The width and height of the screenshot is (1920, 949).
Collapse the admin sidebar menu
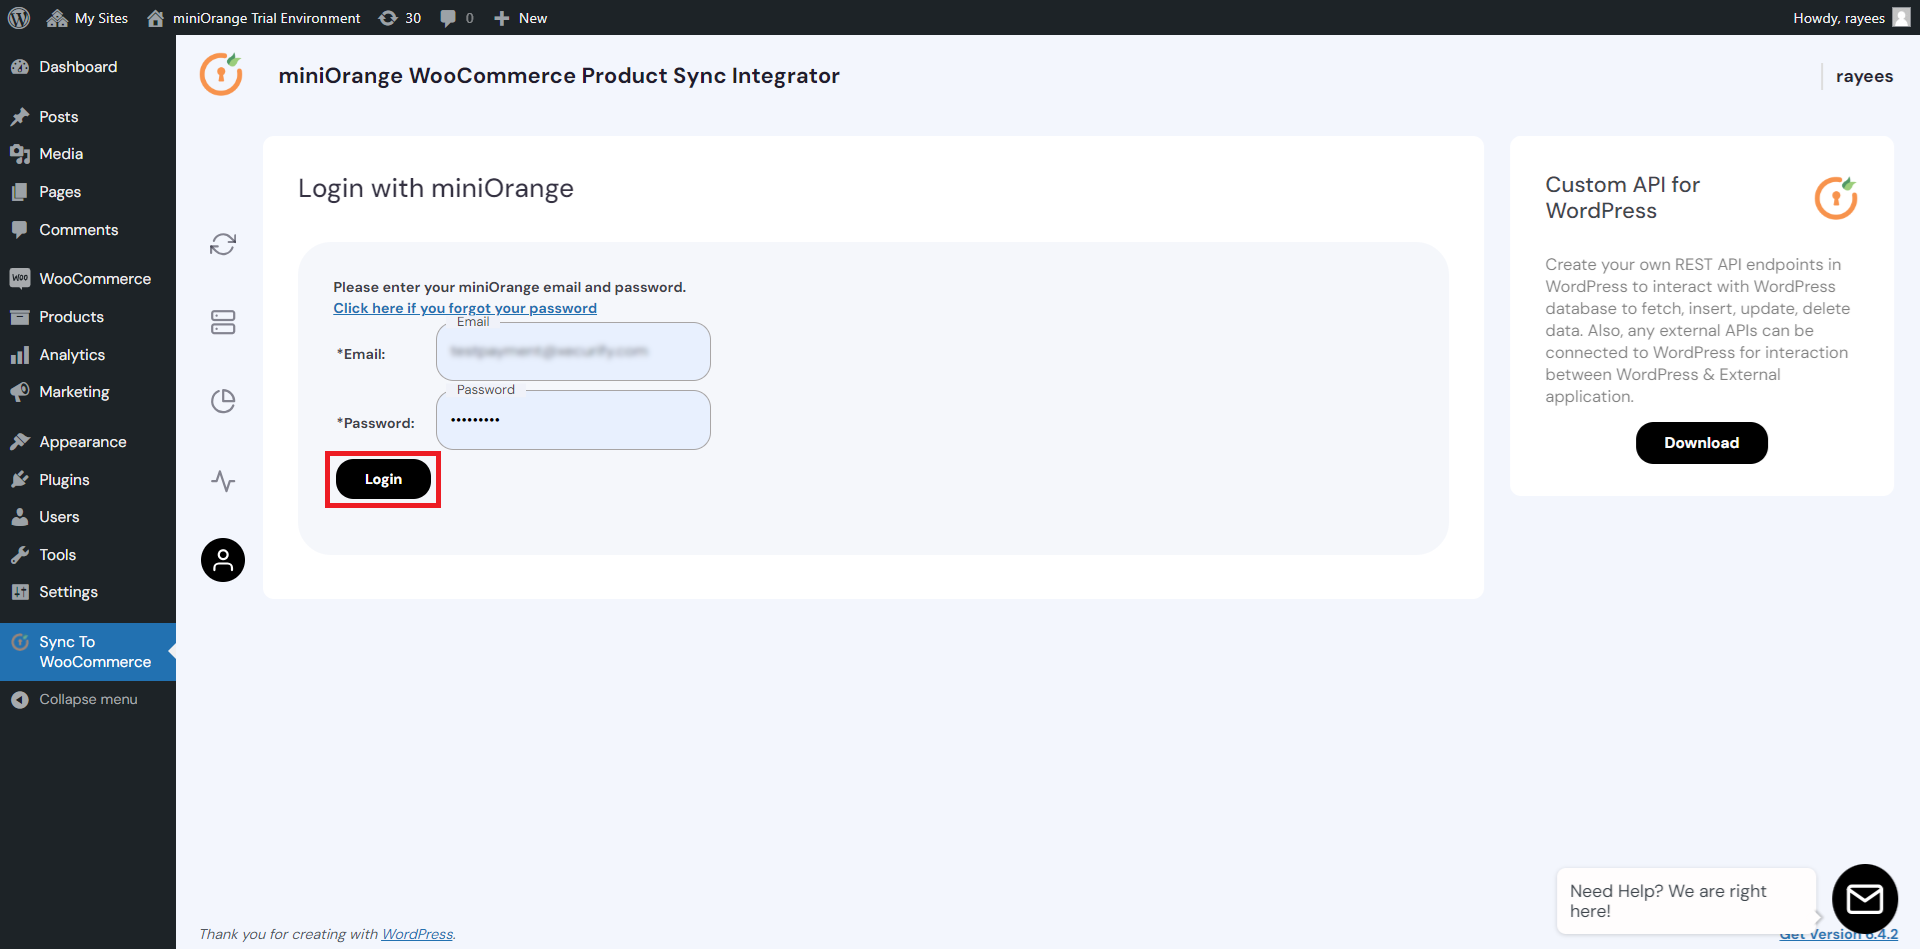coord(88,700)
